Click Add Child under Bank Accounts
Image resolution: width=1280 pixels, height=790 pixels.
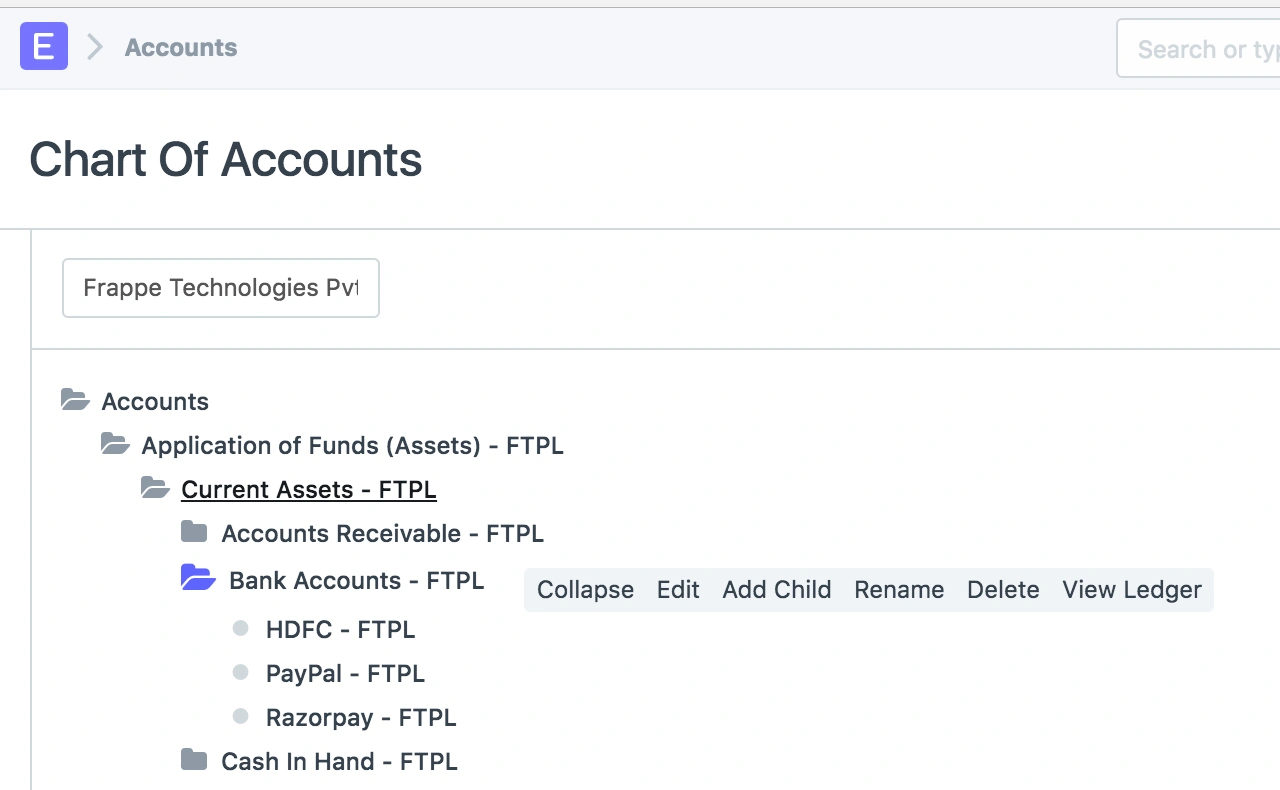click(777, 590)
